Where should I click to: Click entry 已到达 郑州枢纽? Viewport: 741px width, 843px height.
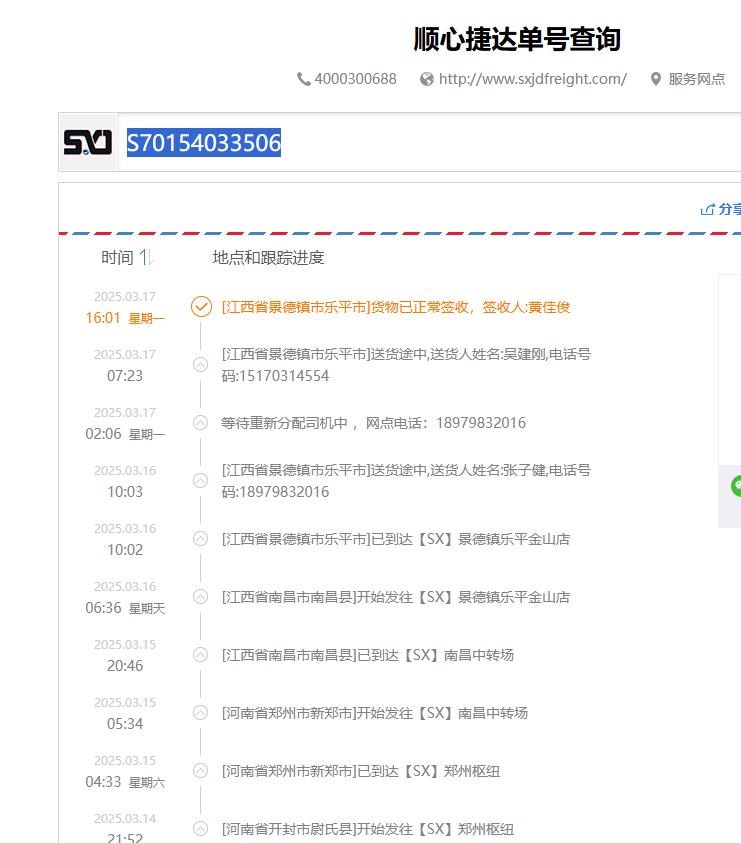coord(361,771)
